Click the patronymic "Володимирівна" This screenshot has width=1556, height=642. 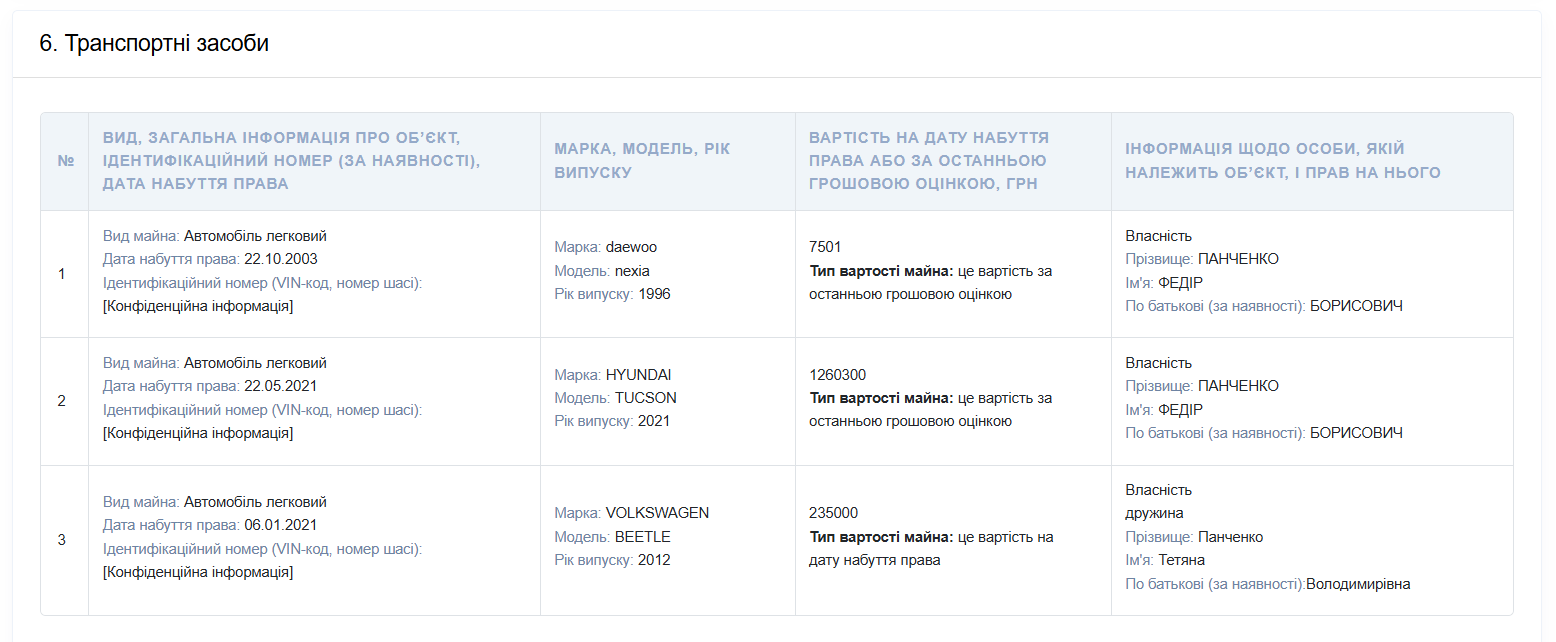(1358, 584)
